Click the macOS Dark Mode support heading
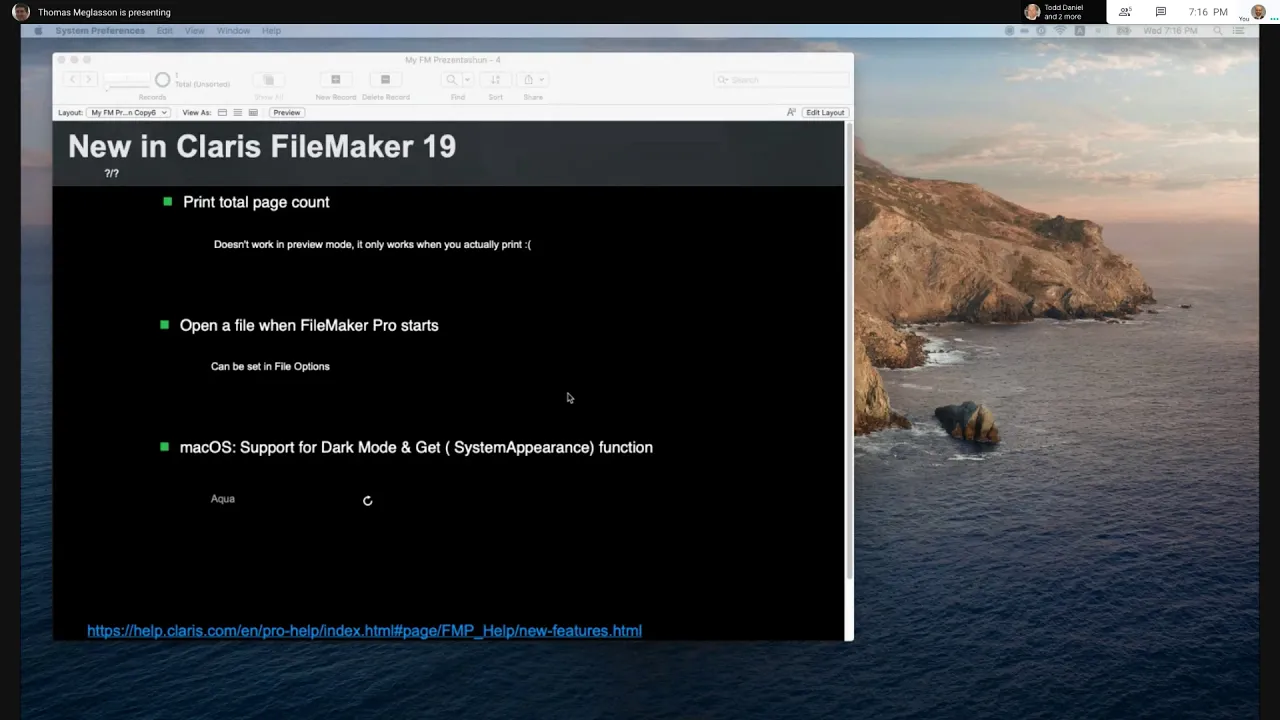Viewport: 1280px width, 720px height. click(416, 447)
